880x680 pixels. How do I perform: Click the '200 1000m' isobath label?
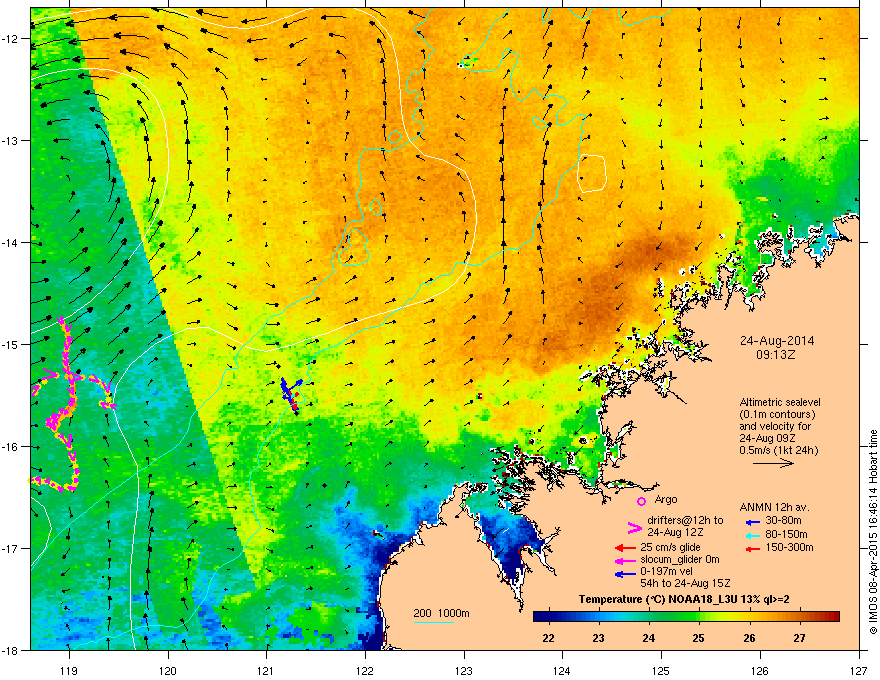441,613
